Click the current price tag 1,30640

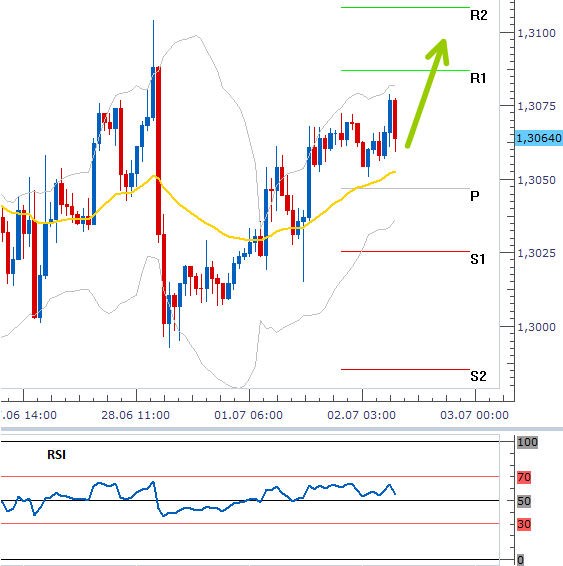[x=539, y=138]
